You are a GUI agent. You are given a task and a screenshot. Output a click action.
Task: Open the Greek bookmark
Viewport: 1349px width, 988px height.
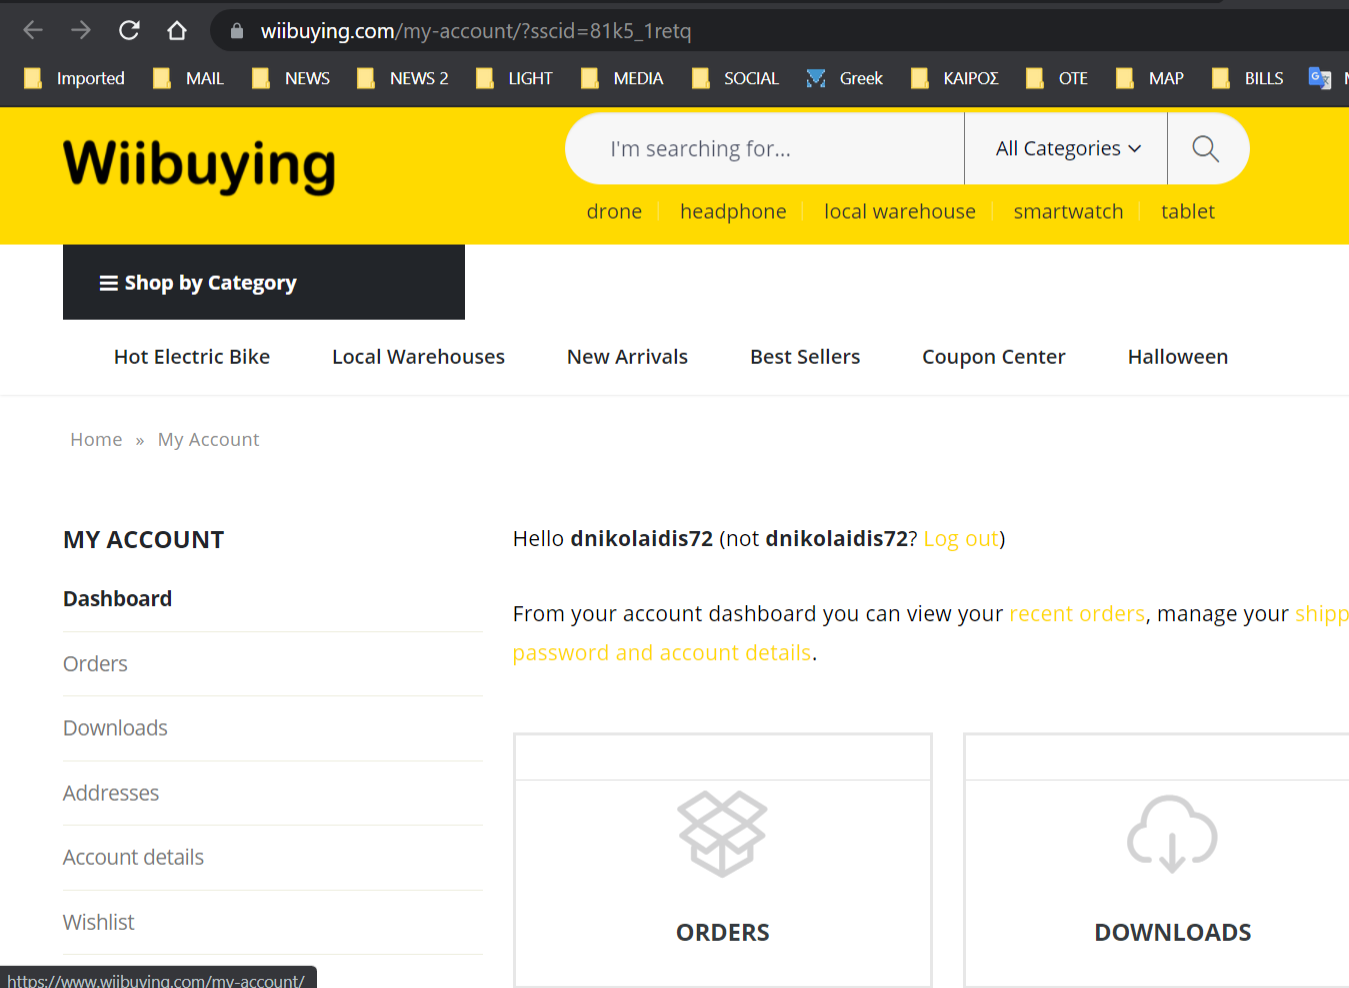[845, 78]
